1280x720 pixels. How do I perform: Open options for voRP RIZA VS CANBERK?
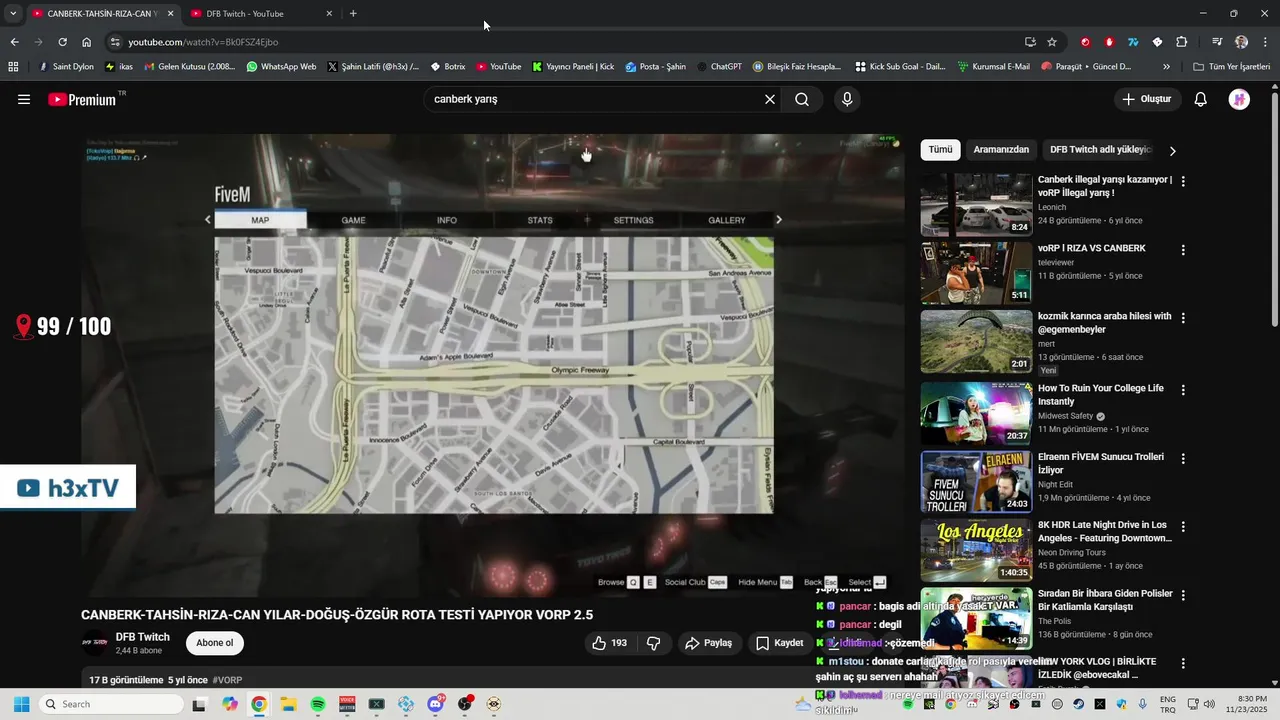click(x=1183, y=250)
